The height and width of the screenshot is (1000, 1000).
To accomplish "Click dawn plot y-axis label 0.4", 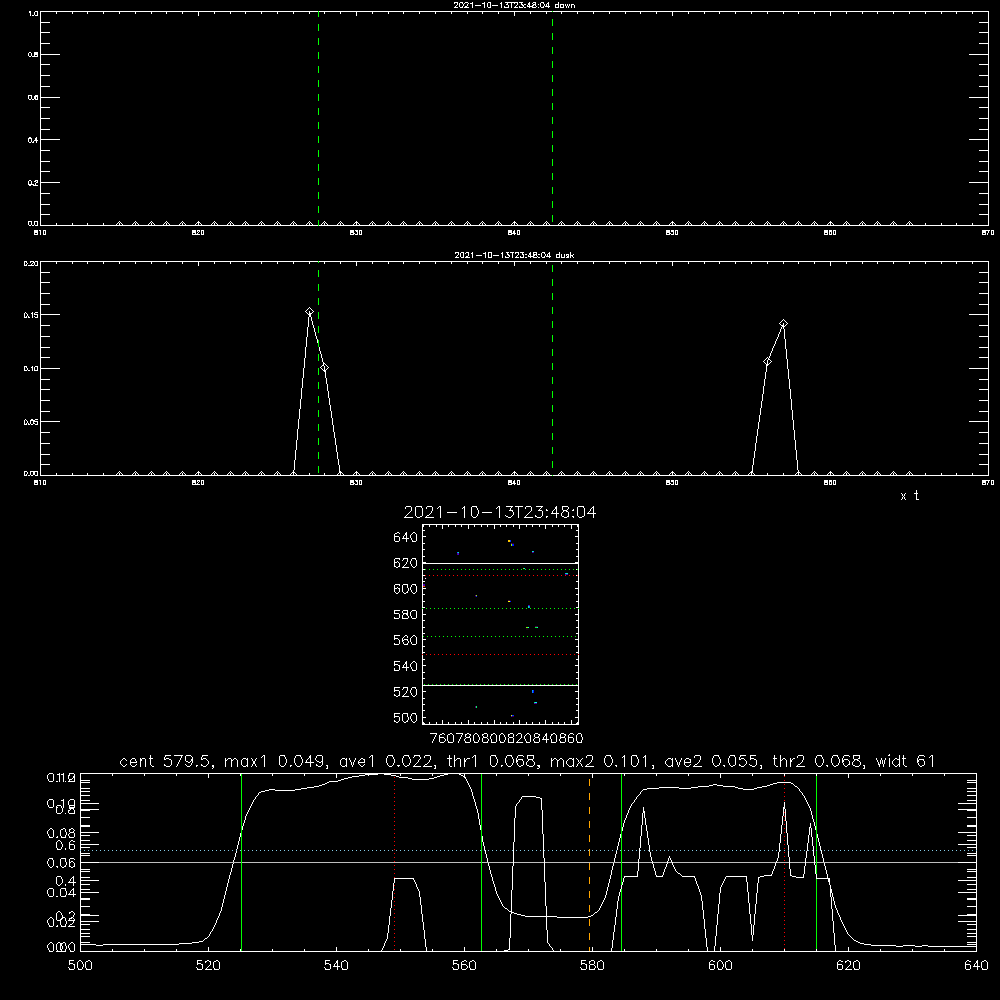I will 33,140.
